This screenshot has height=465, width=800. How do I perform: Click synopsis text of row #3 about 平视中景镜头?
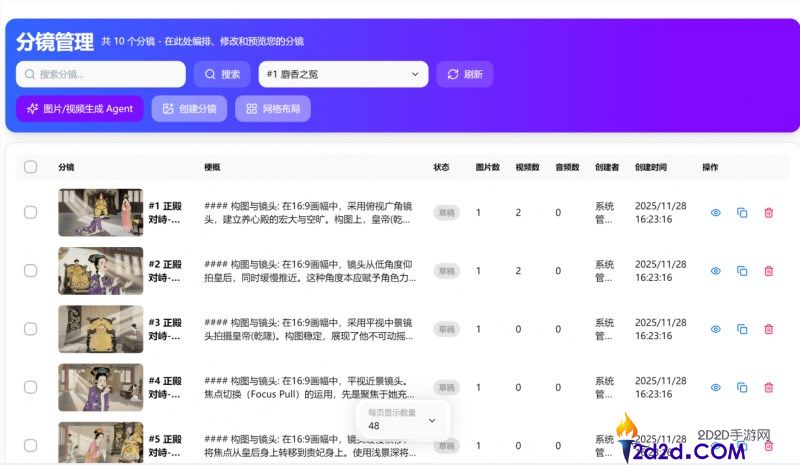coord(309,329)
